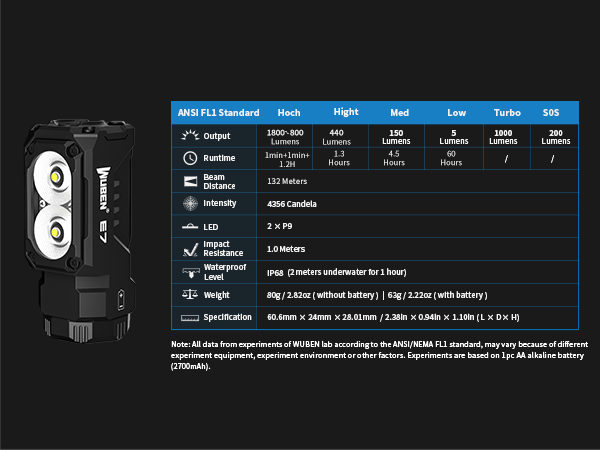600x450 pixels.
Task: Select the 'SOS' column header
Action: point(551,112)
